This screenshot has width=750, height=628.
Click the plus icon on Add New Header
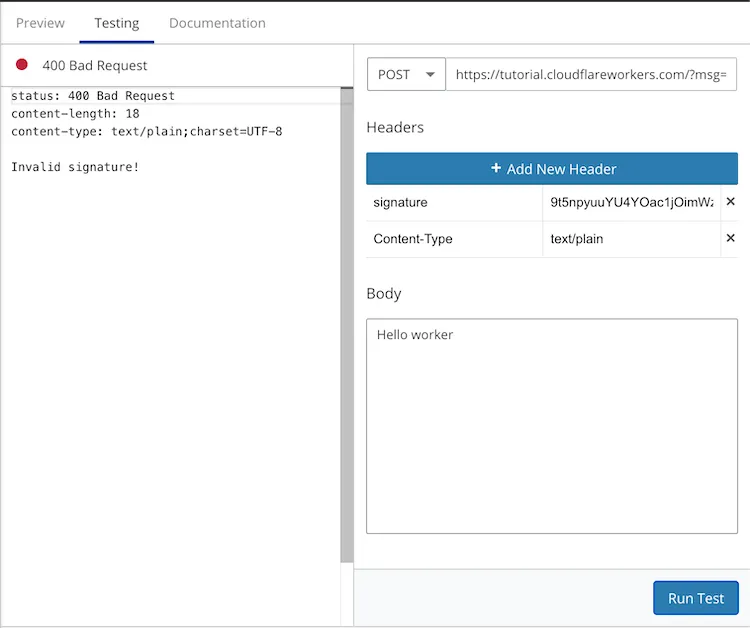click(x=496, y=169)
